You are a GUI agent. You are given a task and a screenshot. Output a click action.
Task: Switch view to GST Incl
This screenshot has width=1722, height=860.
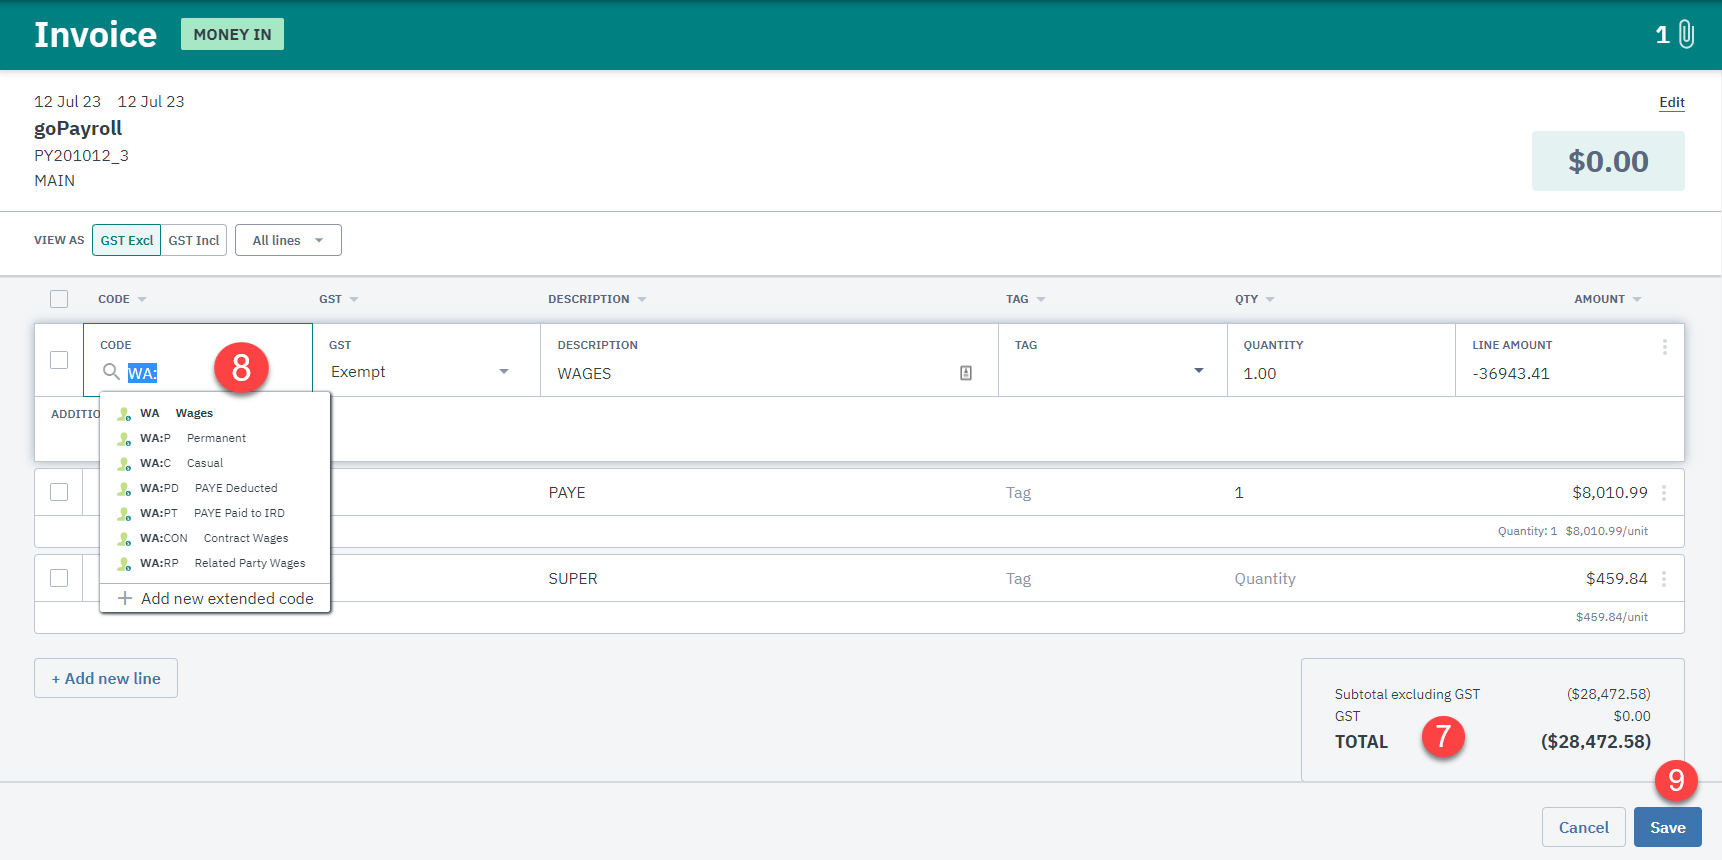pos(194,240)
